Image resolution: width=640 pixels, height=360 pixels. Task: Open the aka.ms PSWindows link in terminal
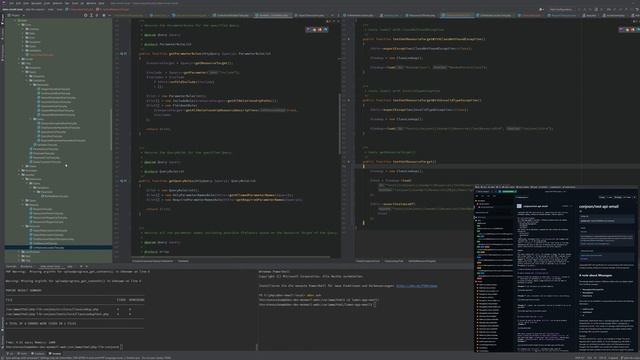[416, 286]
